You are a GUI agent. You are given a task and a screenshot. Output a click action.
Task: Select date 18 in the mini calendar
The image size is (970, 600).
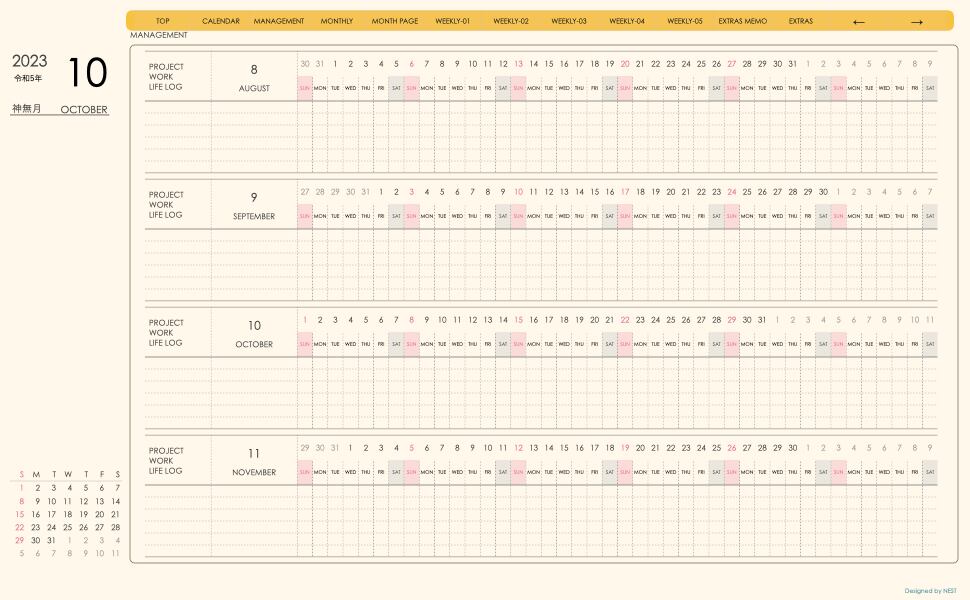click(67, 514)
